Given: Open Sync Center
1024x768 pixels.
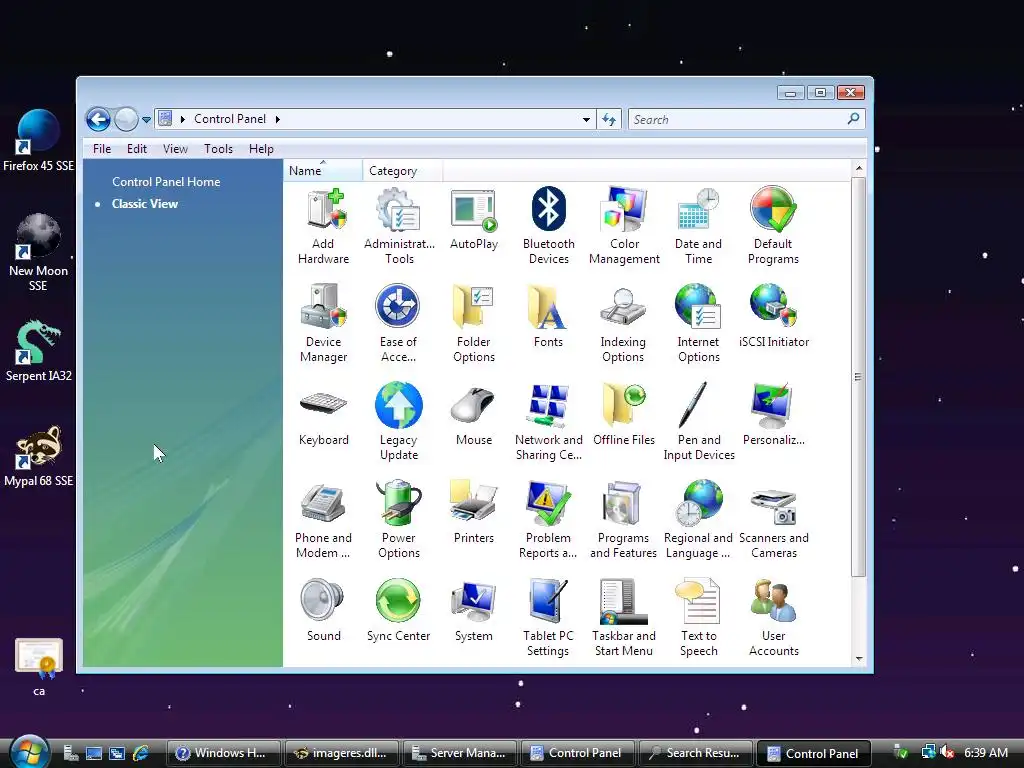Looking at the screenshot, I should pyautogui.click(x=398, y=611).
